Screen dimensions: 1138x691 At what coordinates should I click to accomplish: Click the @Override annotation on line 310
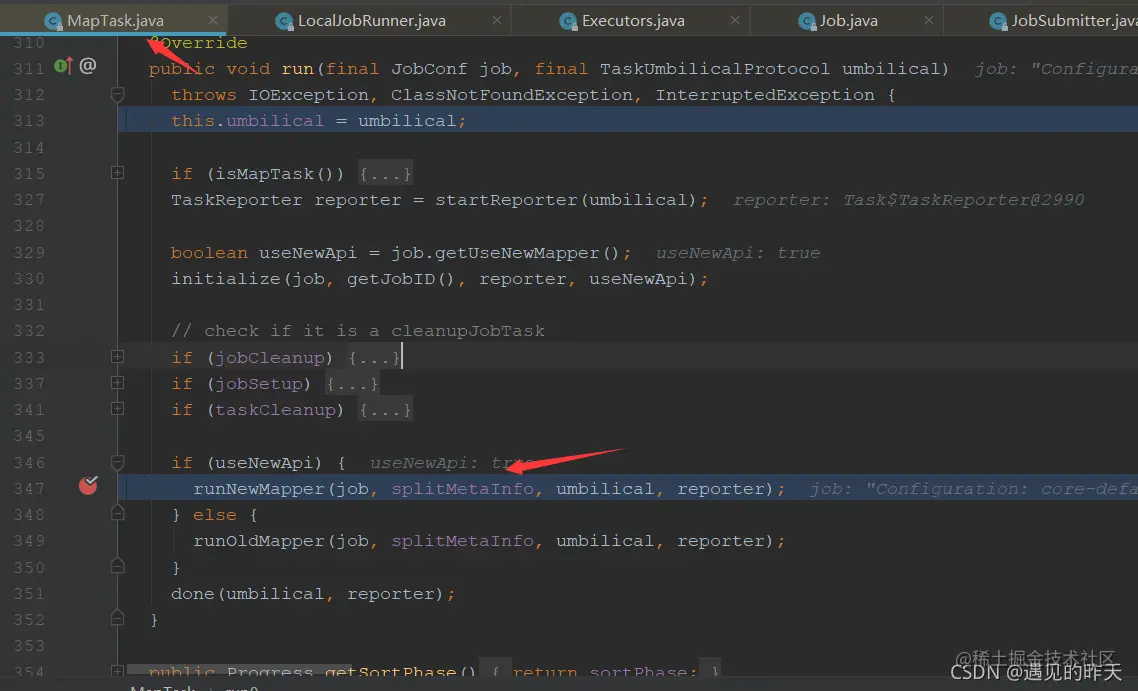(198, 43)
